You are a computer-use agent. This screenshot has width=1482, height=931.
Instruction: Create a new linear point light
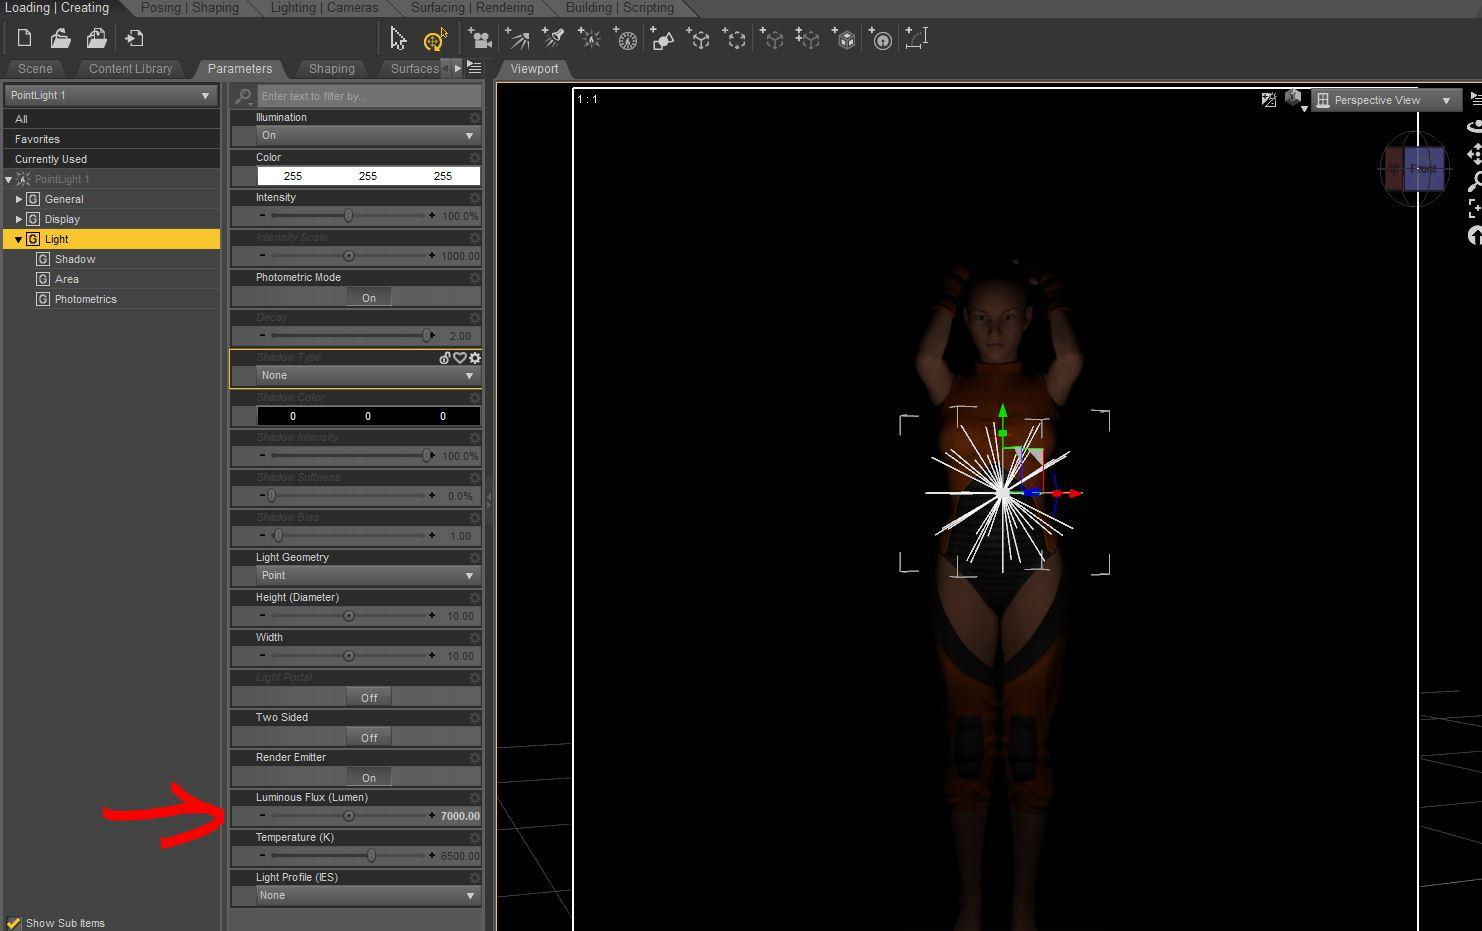pos(626,40)
